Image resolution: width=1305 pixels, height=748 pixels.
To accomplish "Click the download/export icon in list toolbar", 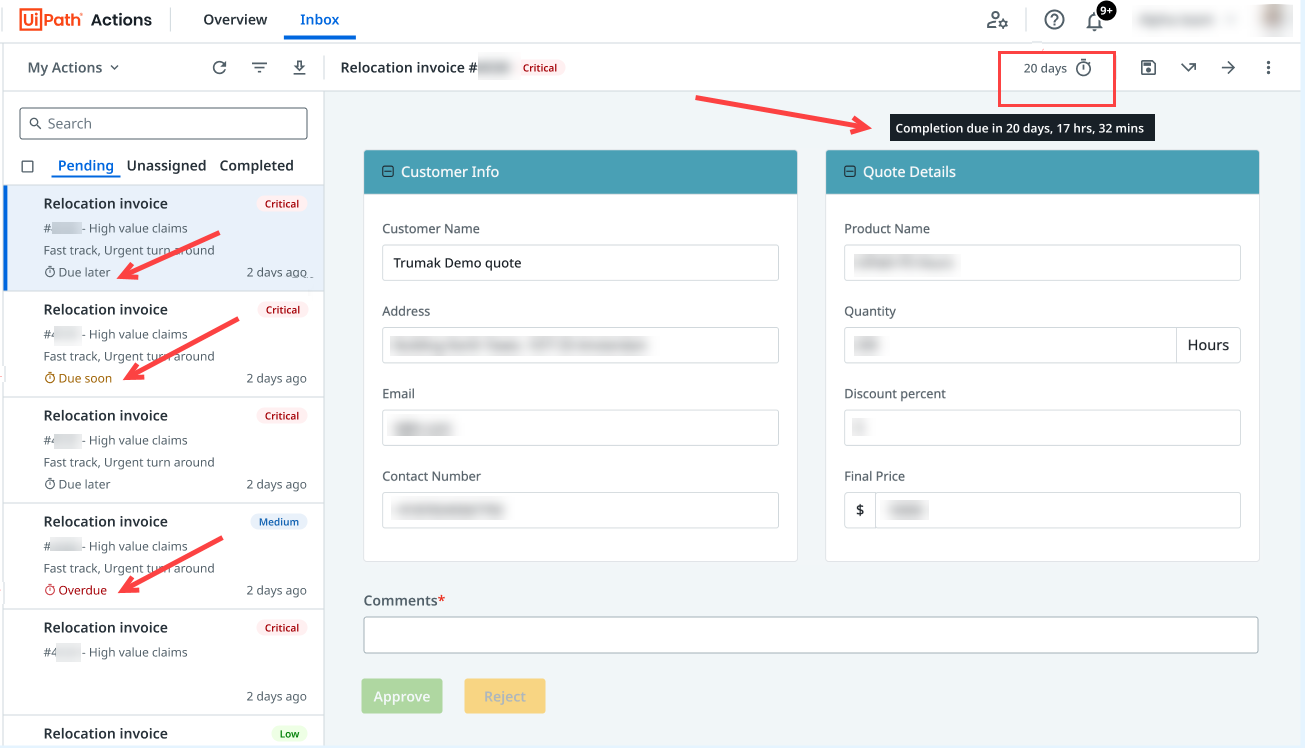I will [x=299, y=68].
